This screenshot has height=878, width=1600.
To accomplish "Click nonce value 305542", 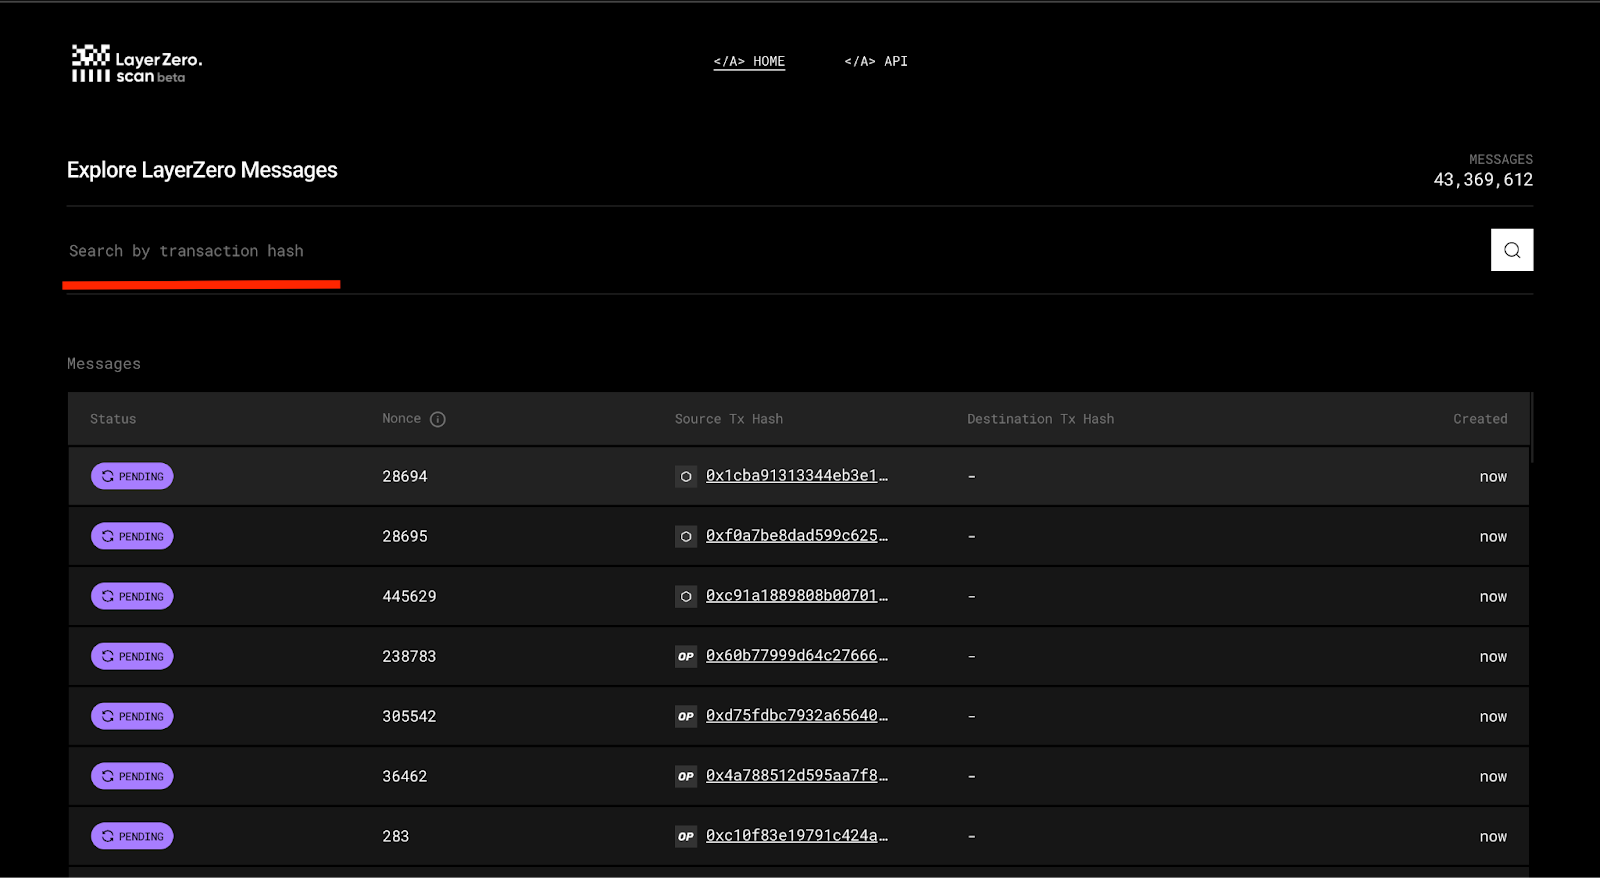I will point(409,716).
